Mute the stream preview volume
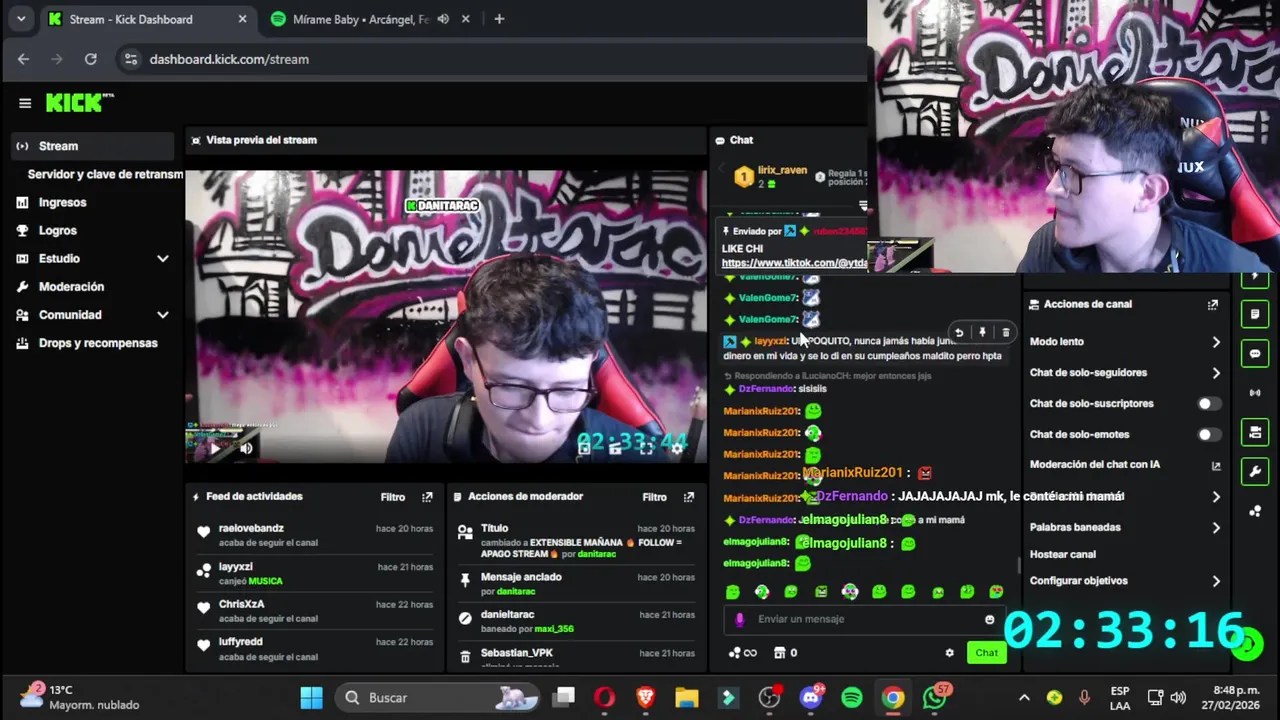Screen dimensions: 1280x720 point(246,448)
